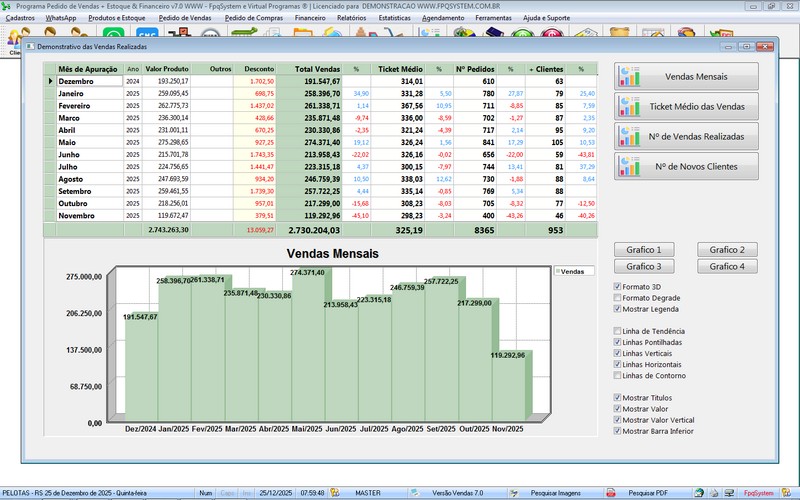Click the Ticket Médio das Vendas chart icon
Screen dimensions: 800x500
(x=630, y=106)
